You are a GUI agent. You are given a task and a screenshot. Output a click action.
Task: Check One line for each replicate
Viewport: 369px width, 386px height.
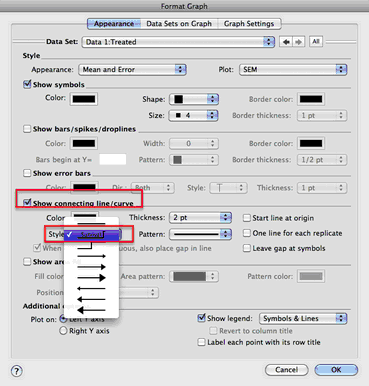pyautogui.click(x=247, y=233)
